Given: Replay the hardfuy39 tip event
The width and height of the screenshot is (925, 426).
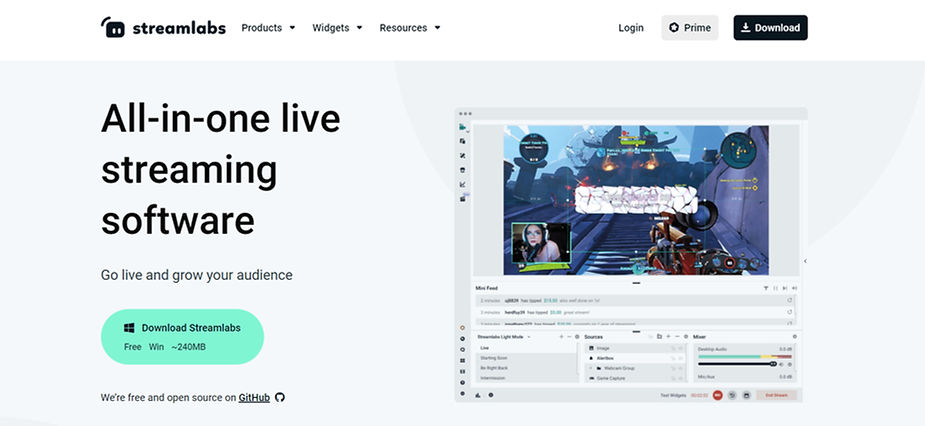Looking at the screenshot, I should (789, 312).
